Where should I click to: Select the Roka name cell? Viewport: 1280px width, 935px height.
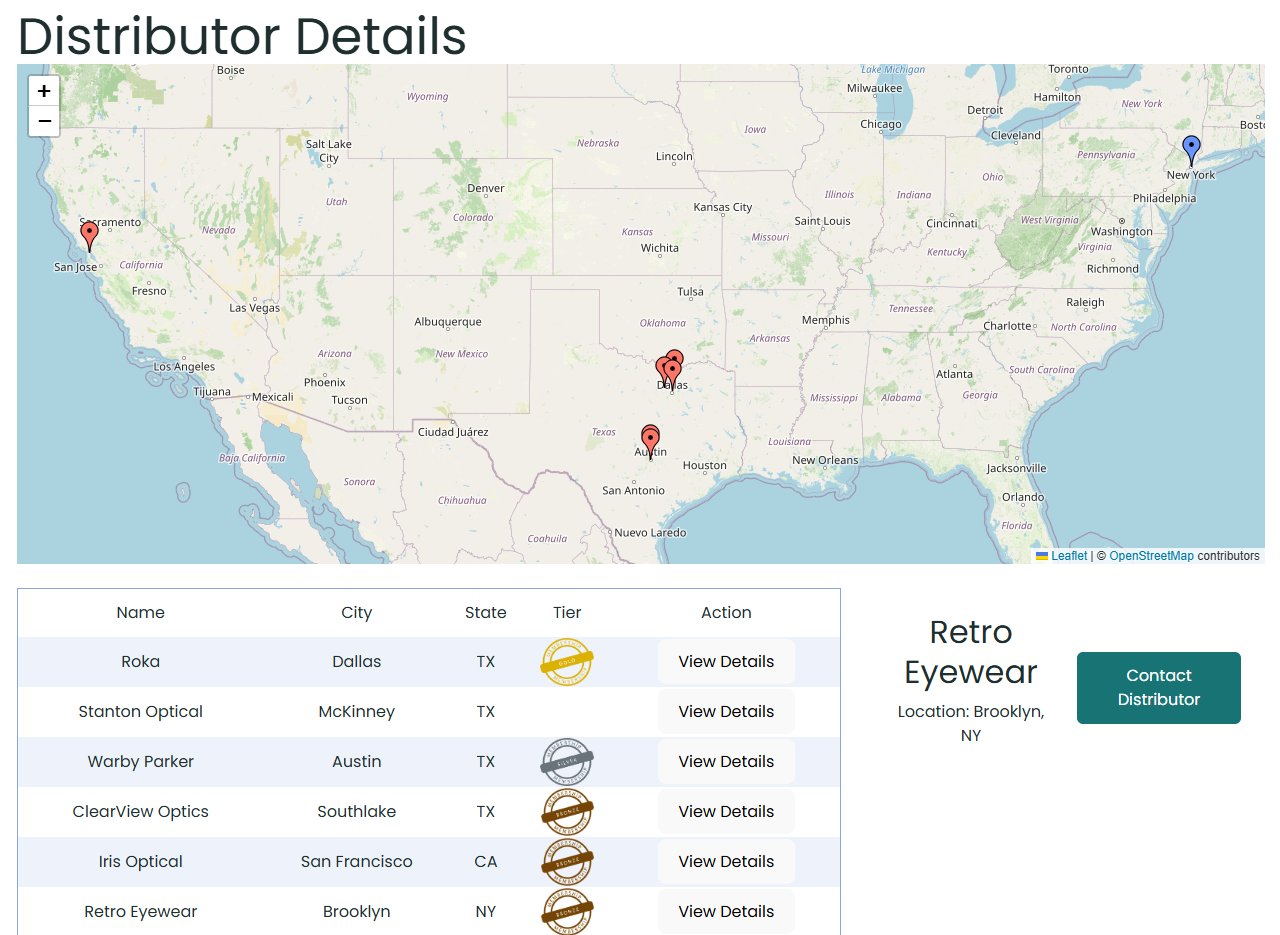point(141,662)
